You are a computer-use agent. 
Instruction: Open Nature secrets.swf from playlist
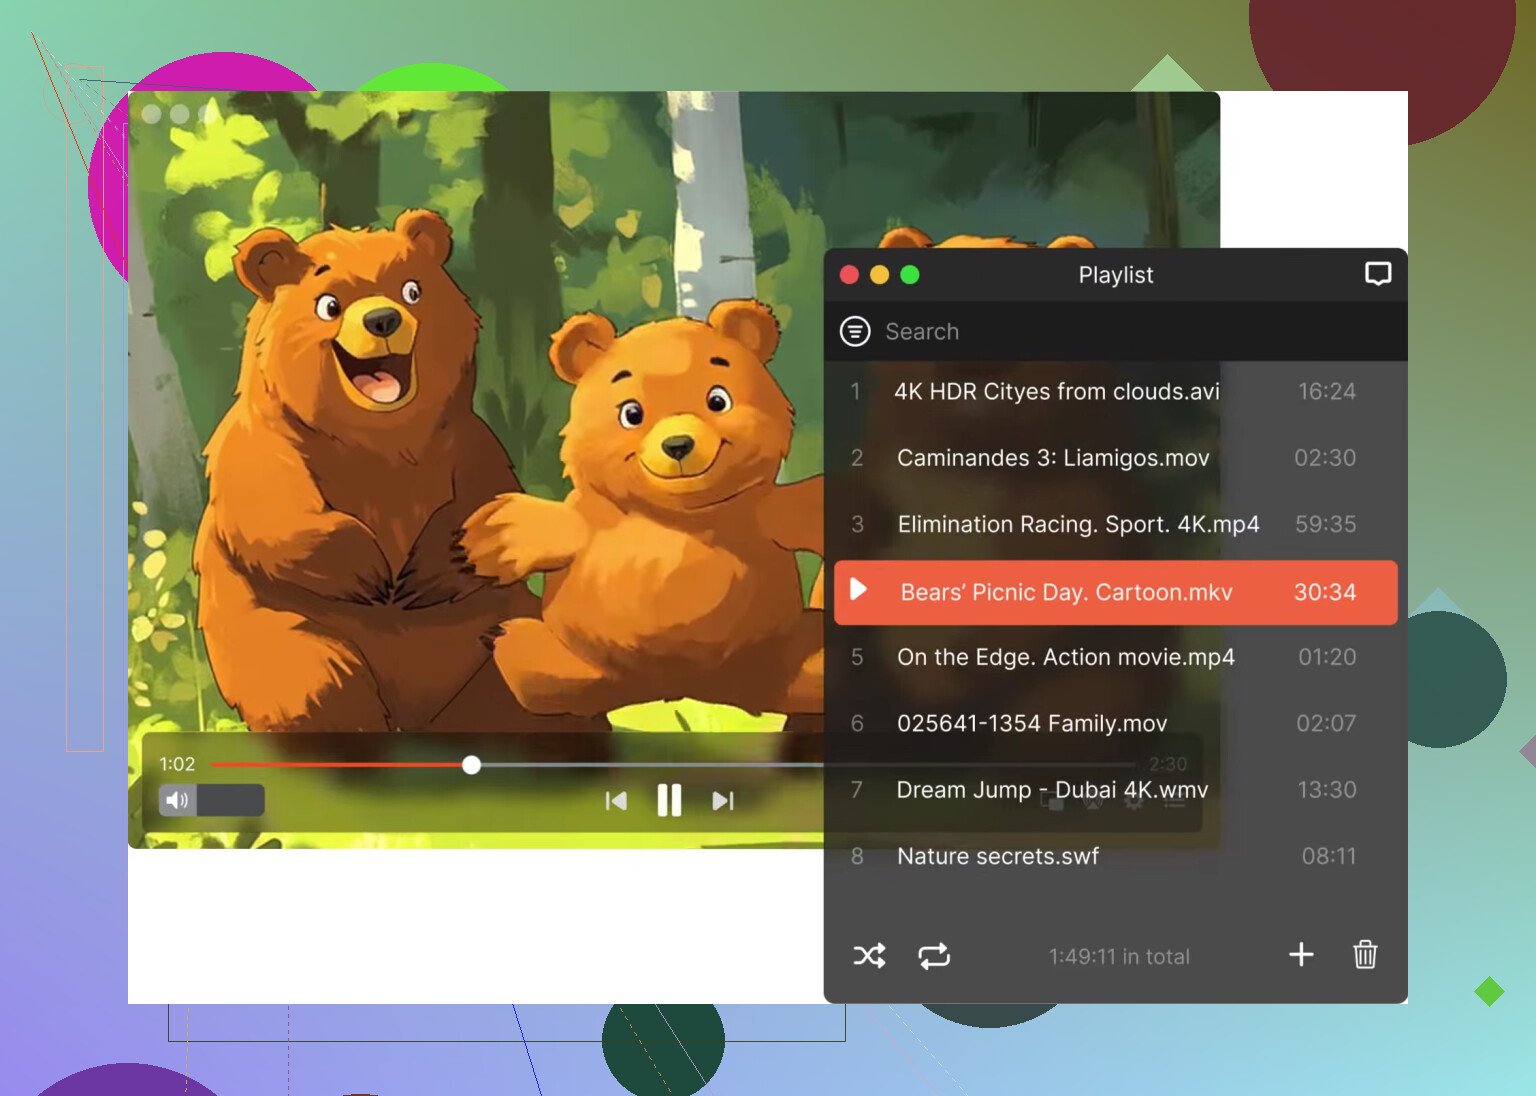click(997, 856)
